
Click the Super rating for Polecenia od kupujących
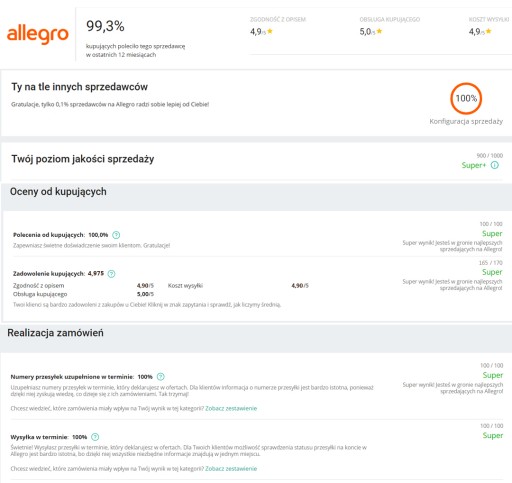492,233
